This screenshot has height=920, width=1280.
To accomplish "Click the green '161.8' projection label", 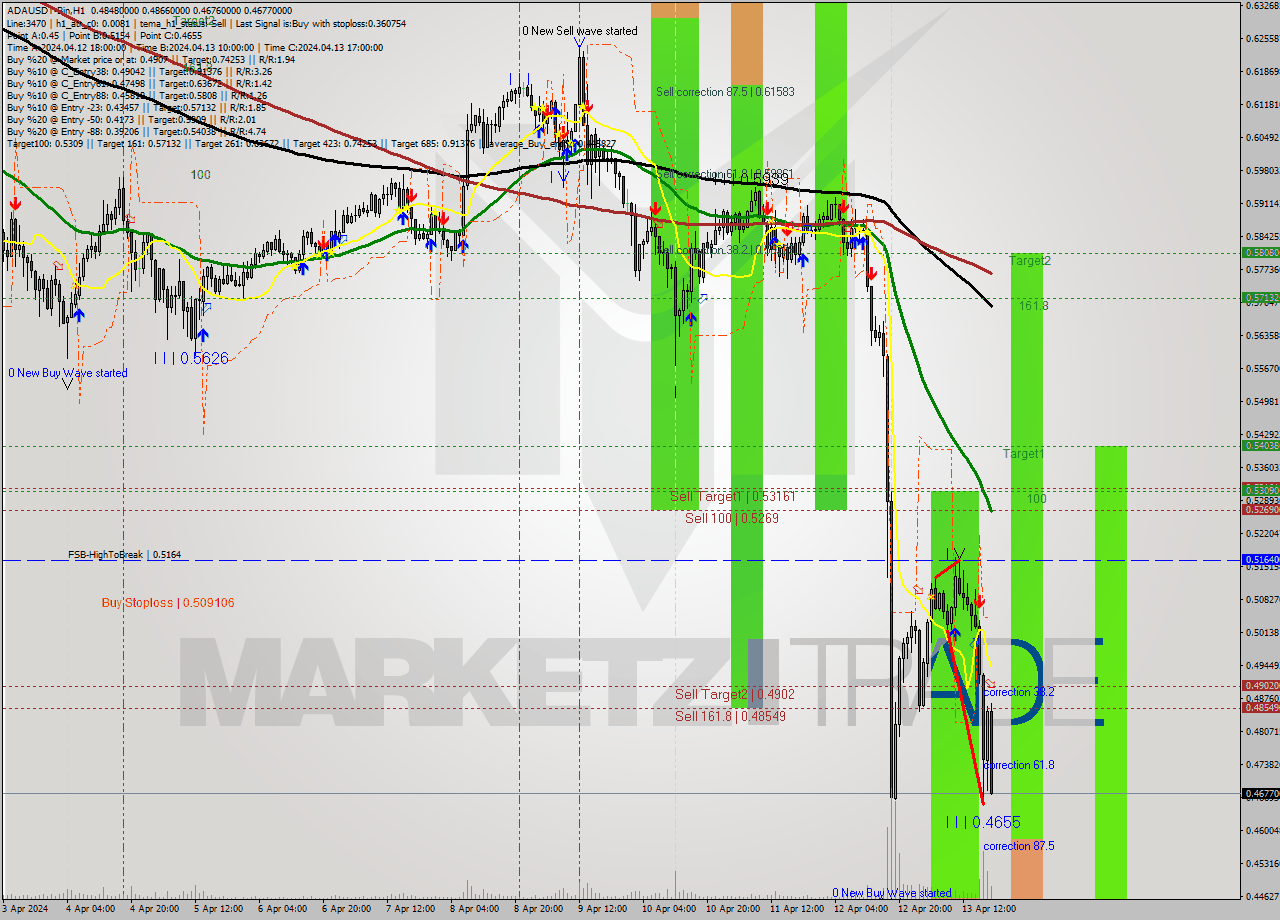I will [1034, 306].
